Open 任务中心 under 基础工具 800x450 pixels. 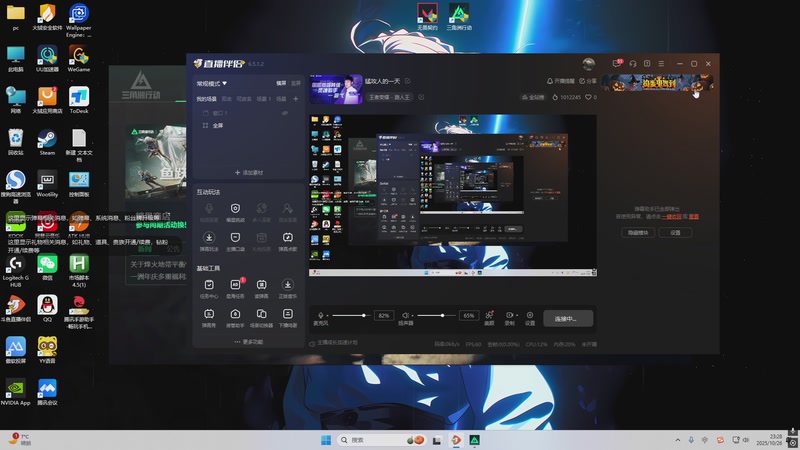pos(209,285)
